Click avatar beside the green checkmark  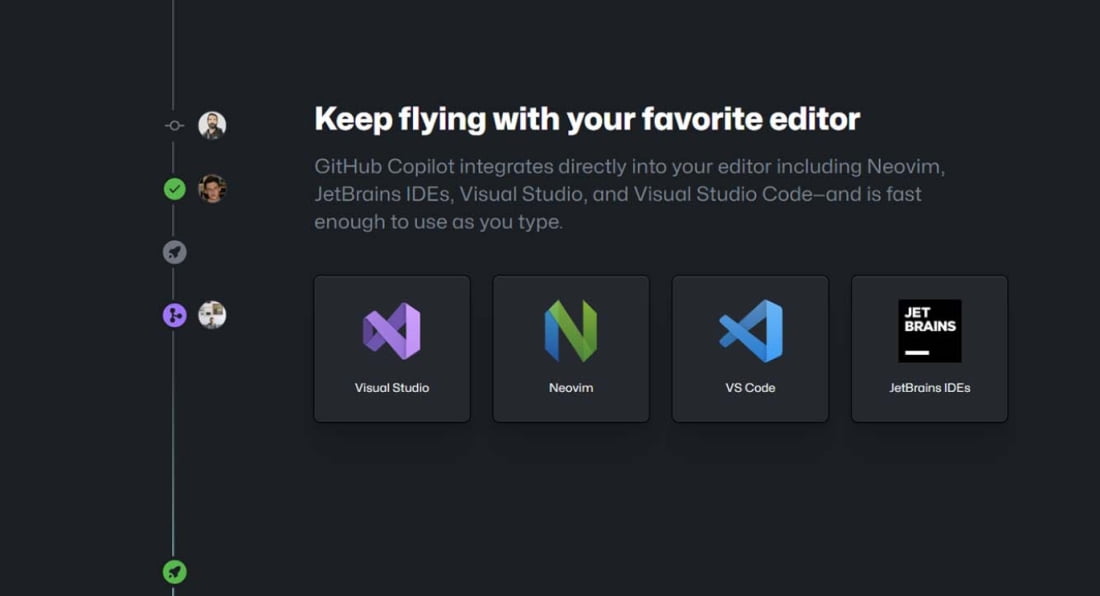pyautogui.click(x=212, y=189)
